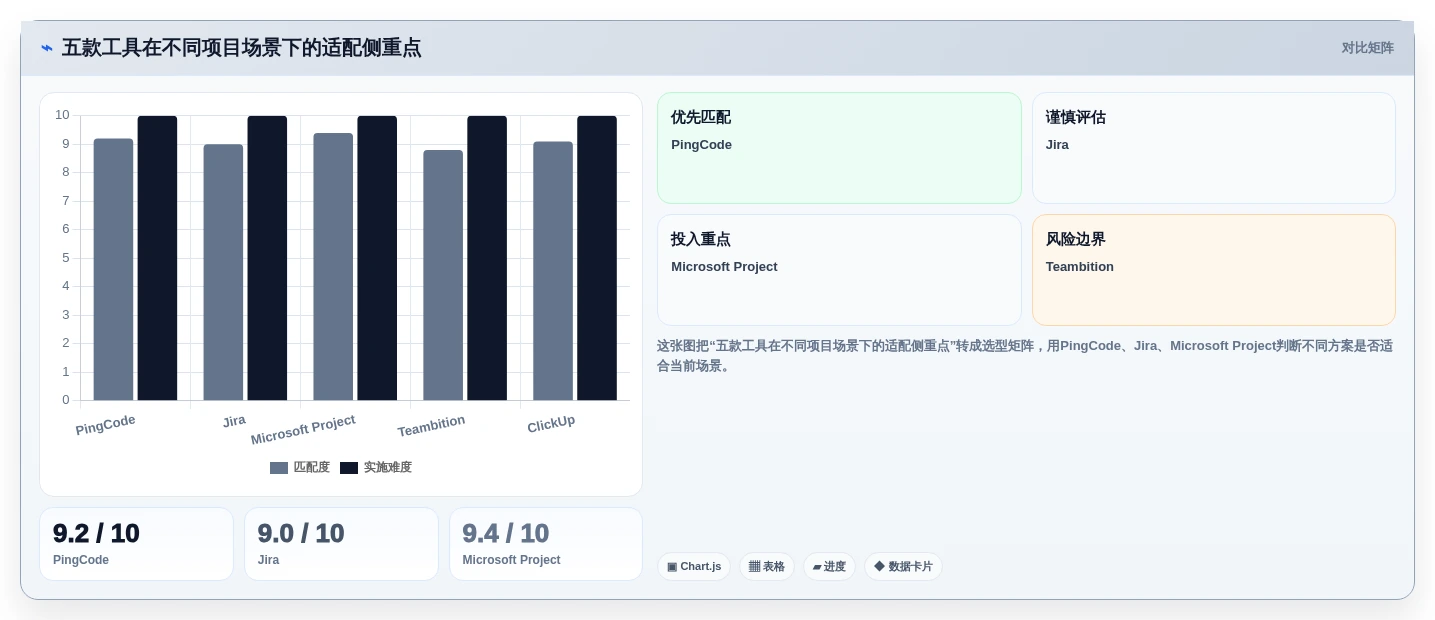
Task: Click the ClickUp x-axis label
Action: pos(551,424)
